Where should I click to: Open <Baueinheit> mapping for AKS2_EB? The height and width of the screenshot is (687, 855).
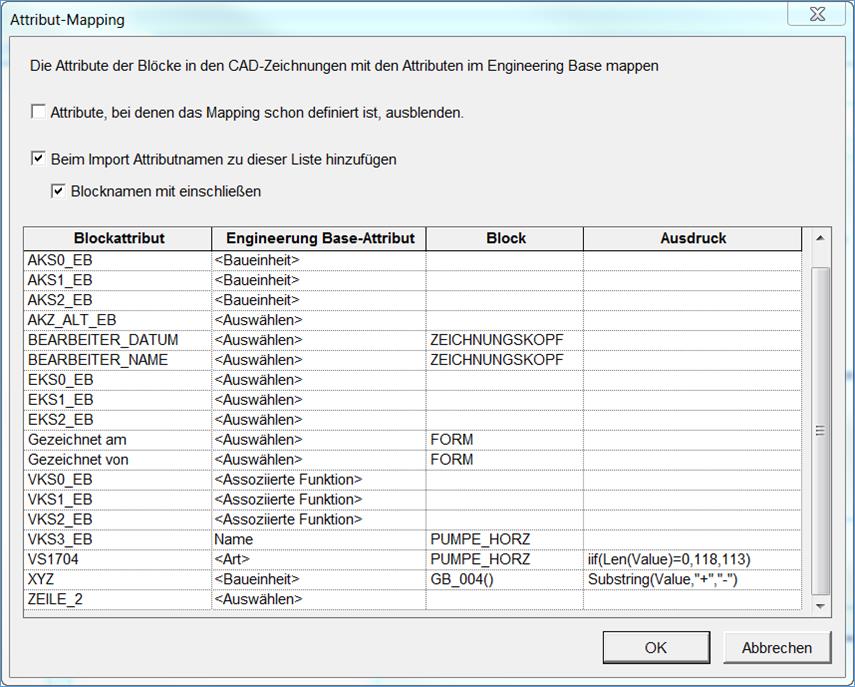pyautogui.click(x=319, y=300)
